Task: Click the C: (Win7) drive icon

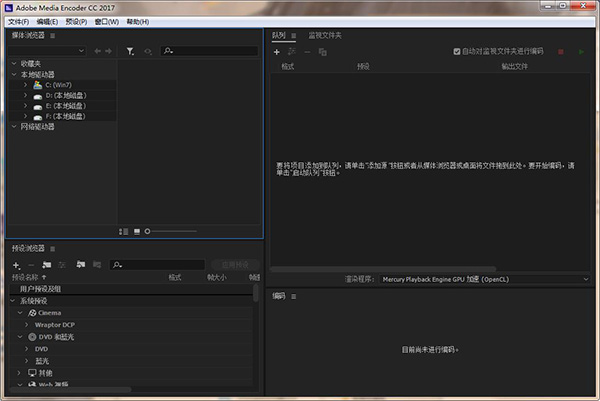Action: [x=38, y=85]
